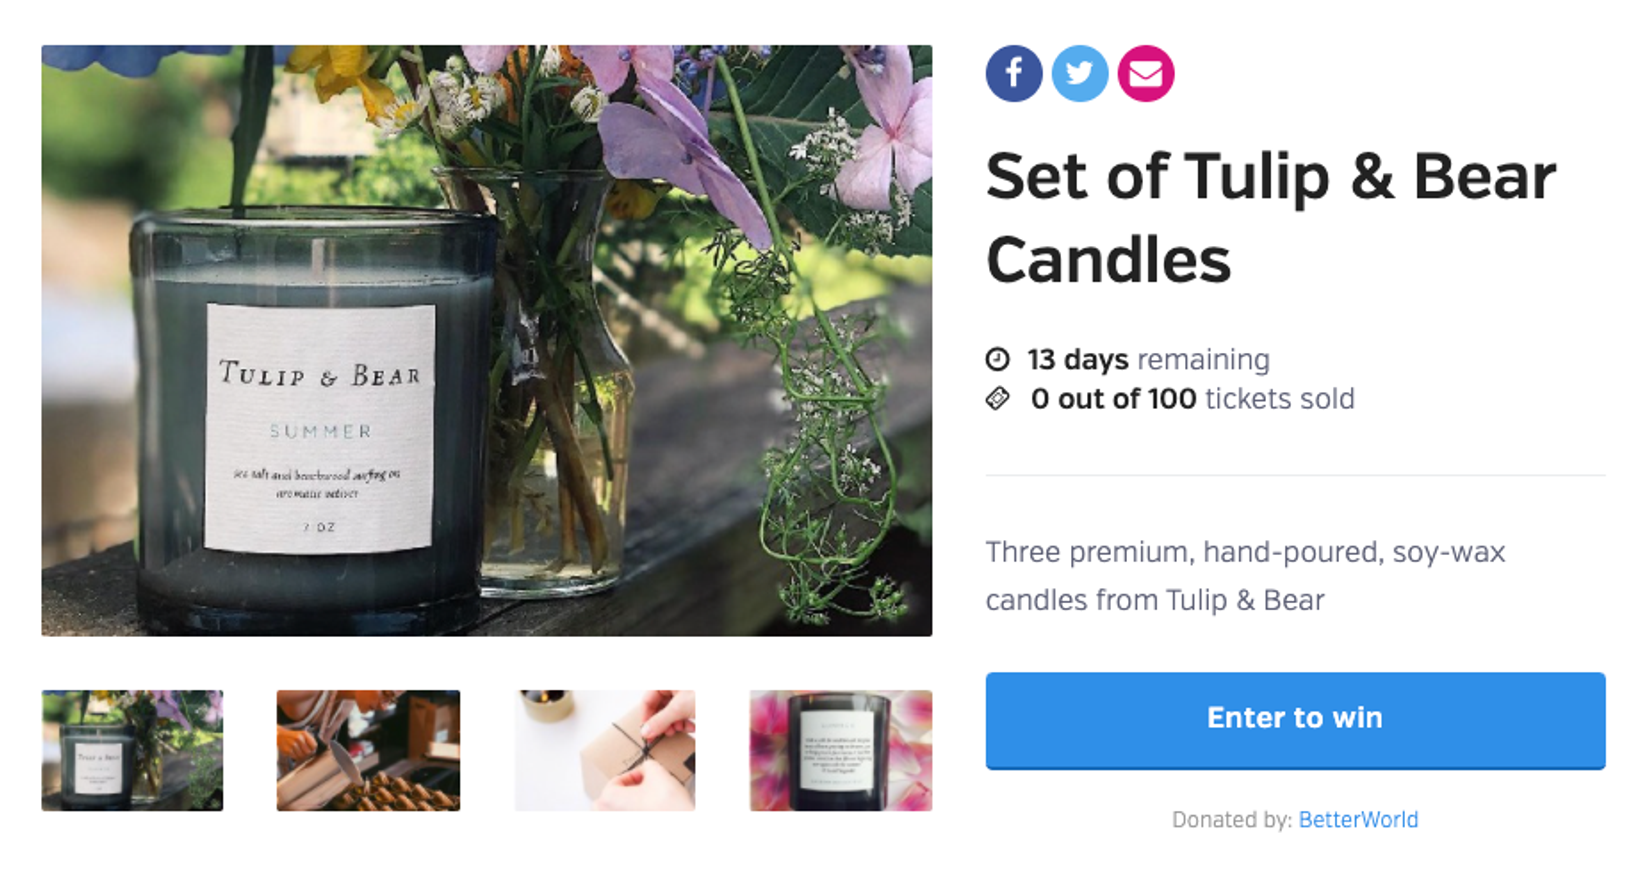
Task: Click the Summer label on the candle jar
Action: pyautogui.click(x=320, y=431)
